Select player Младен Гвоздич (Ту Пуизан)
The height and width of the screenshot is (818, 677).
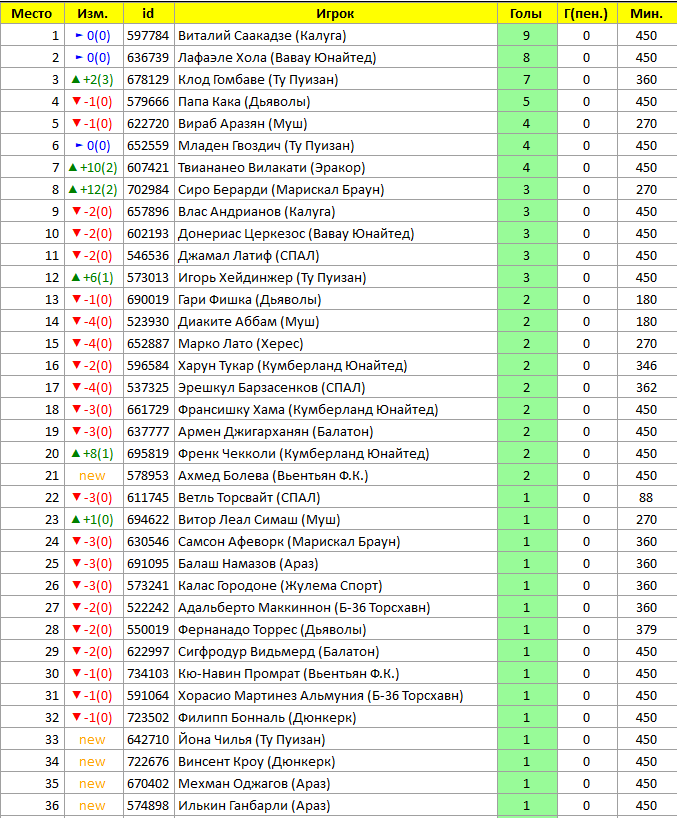tap(266, 146)
